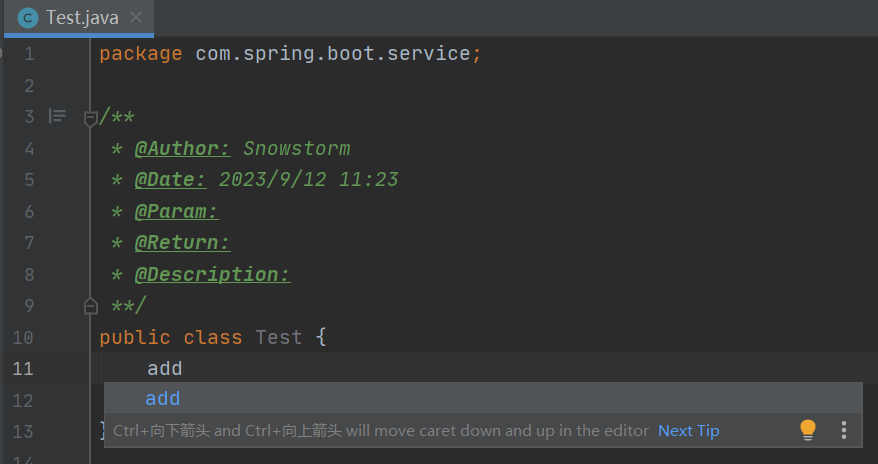This screenshot has width=878, height=464.
Task: Click the class name Test in the declaration
Action: click(x=279, y=337)
